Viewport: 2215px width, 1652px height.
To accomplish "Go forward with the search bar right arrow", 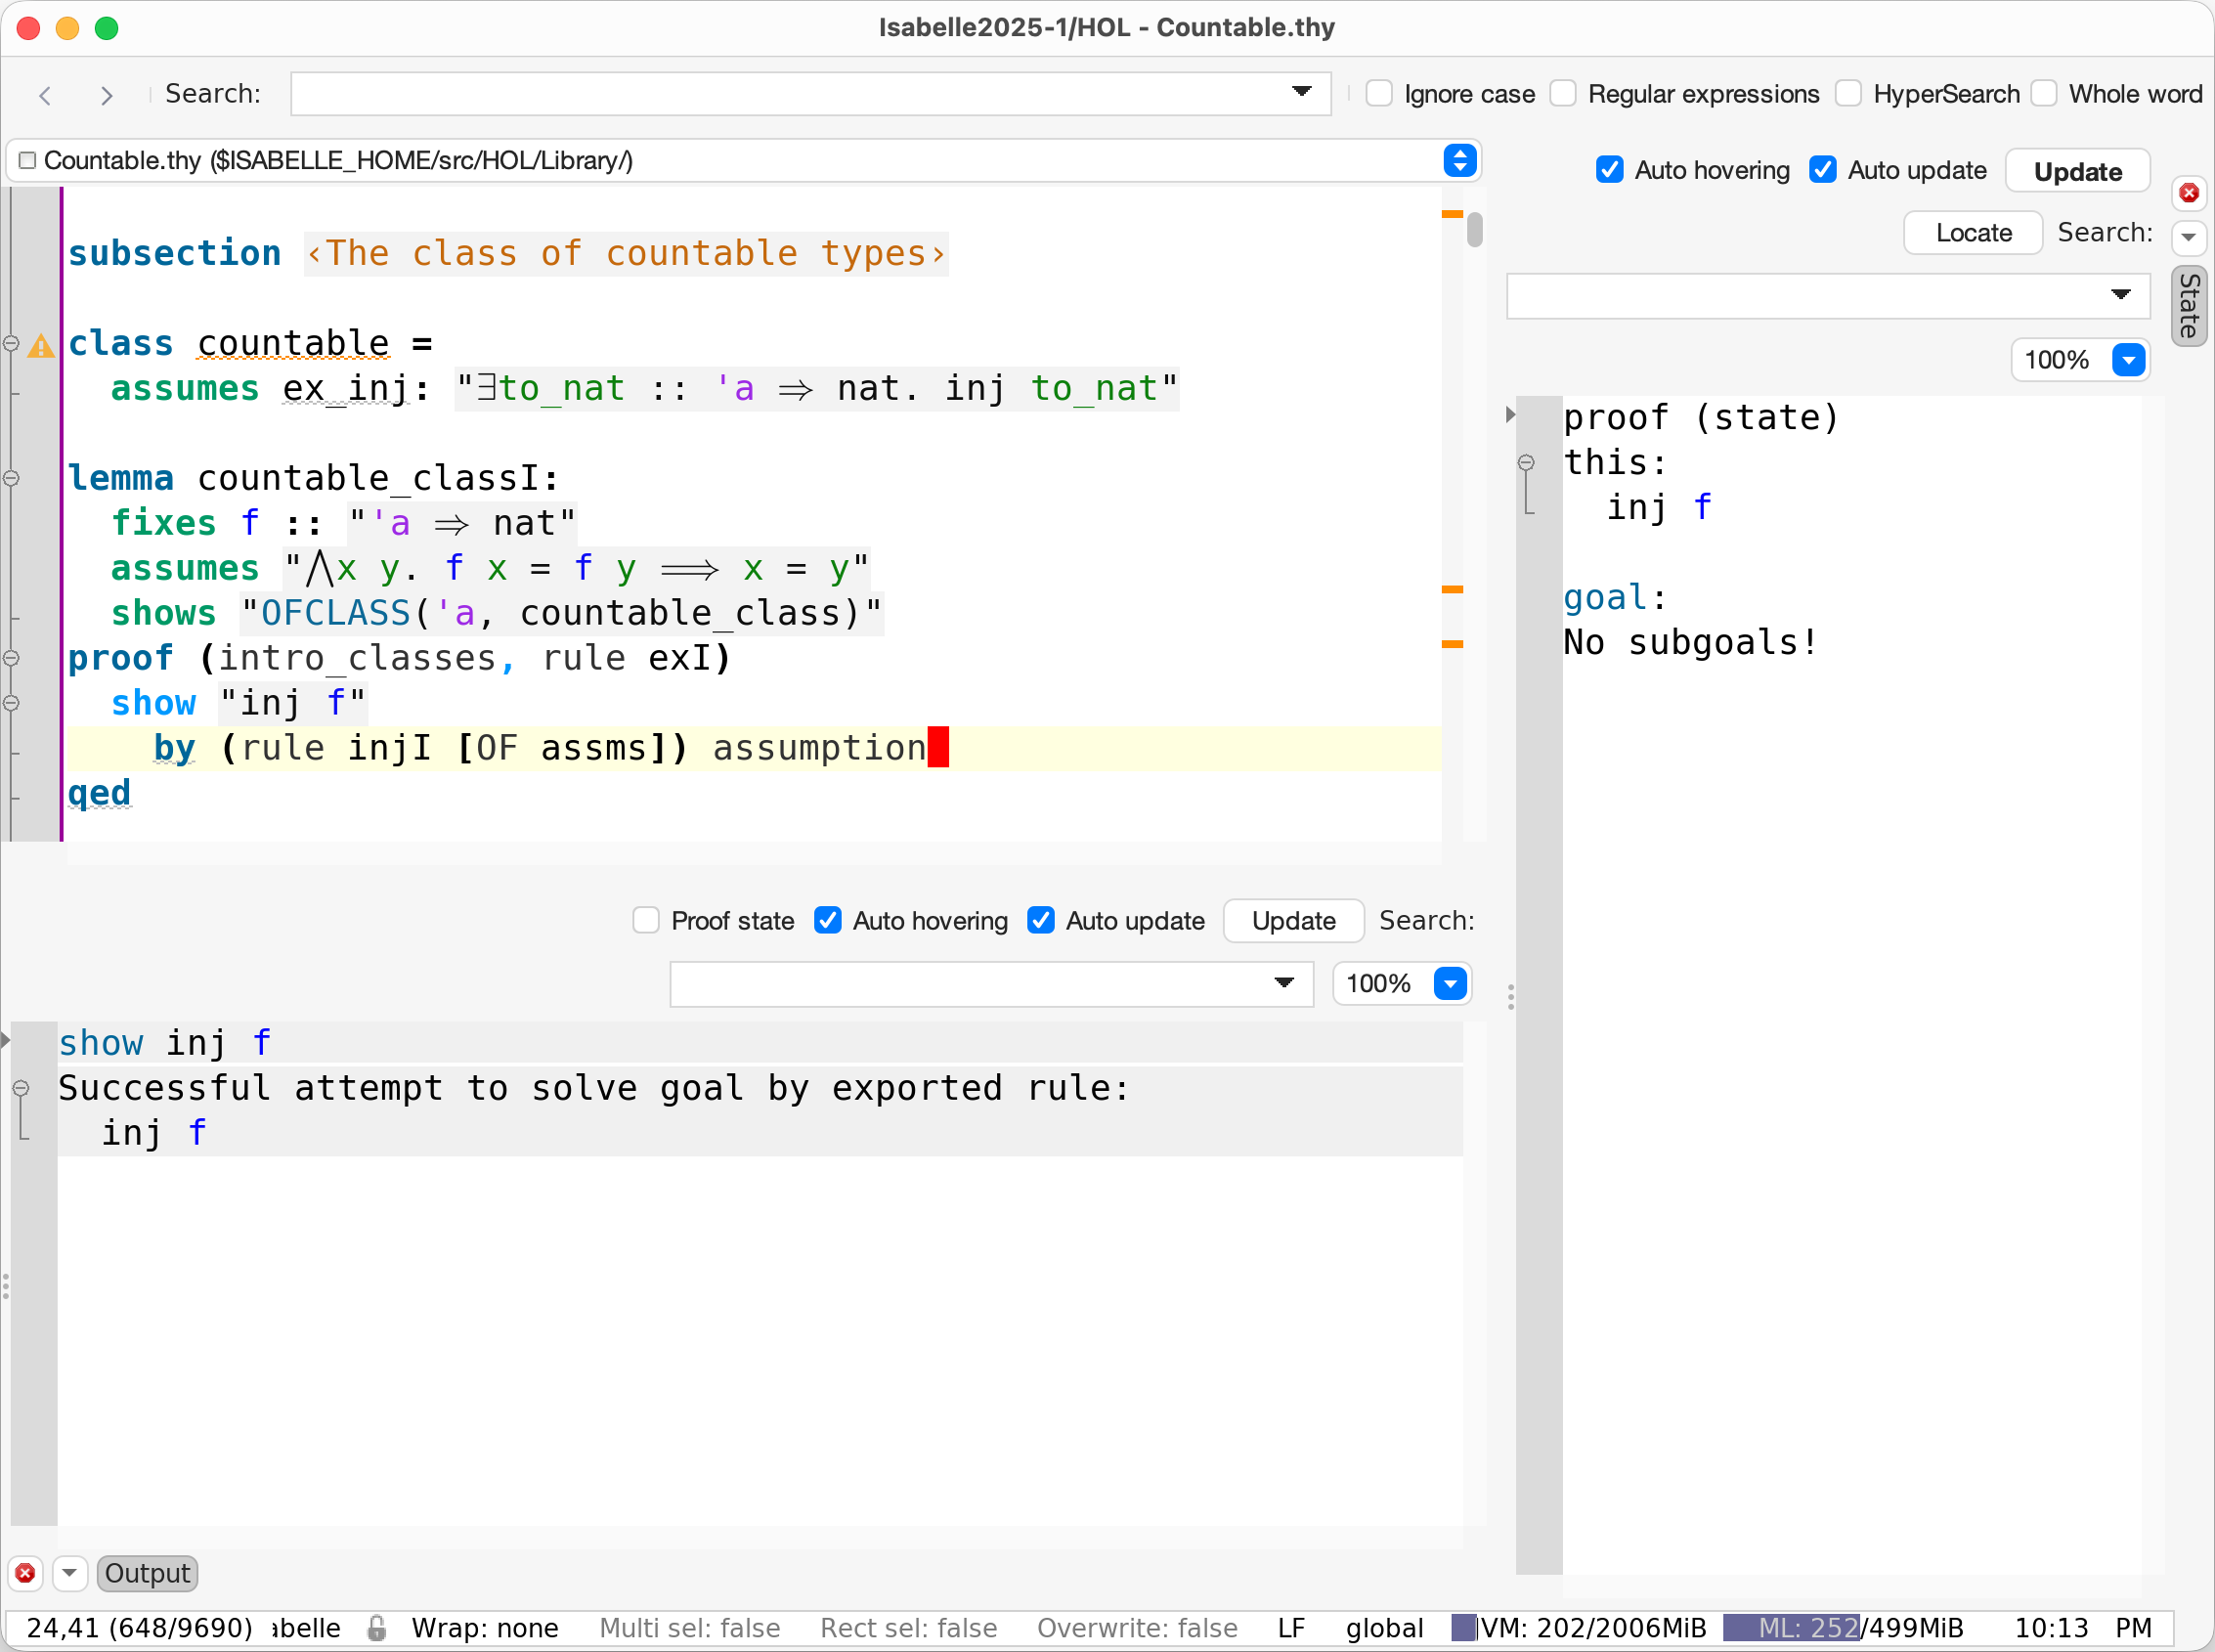I will click(x=106, y=95).
